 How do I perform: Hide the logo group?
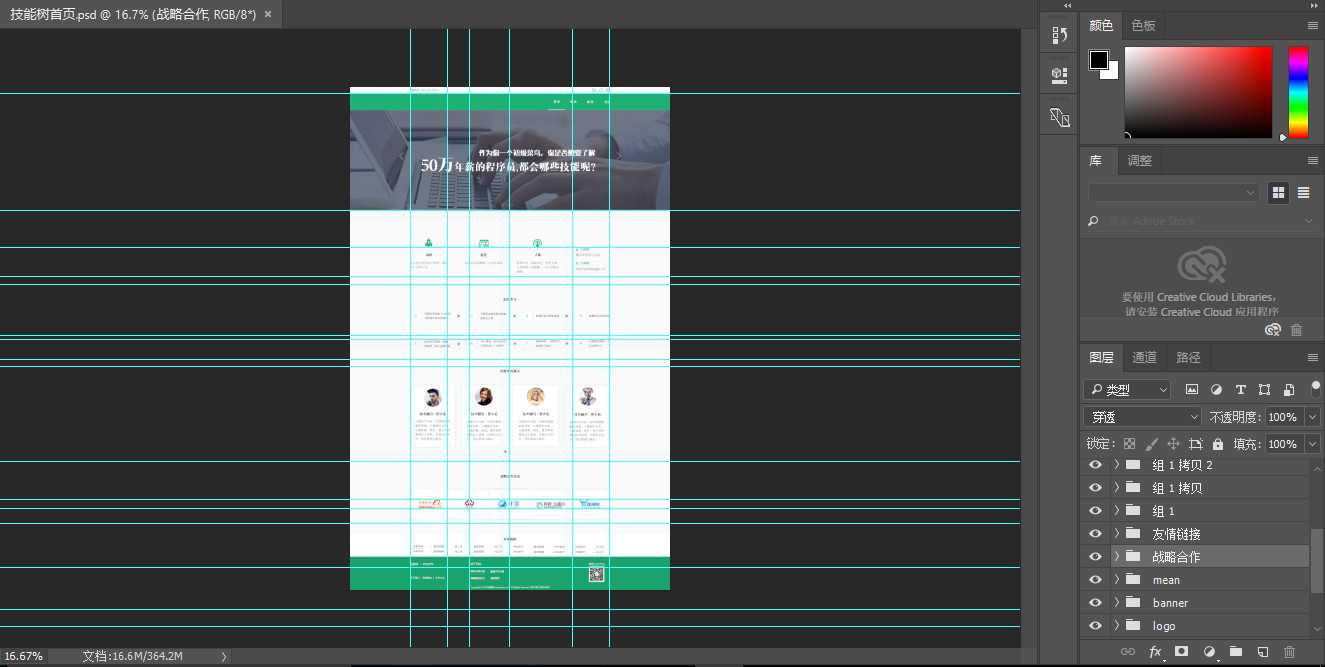click(1095, 626)
